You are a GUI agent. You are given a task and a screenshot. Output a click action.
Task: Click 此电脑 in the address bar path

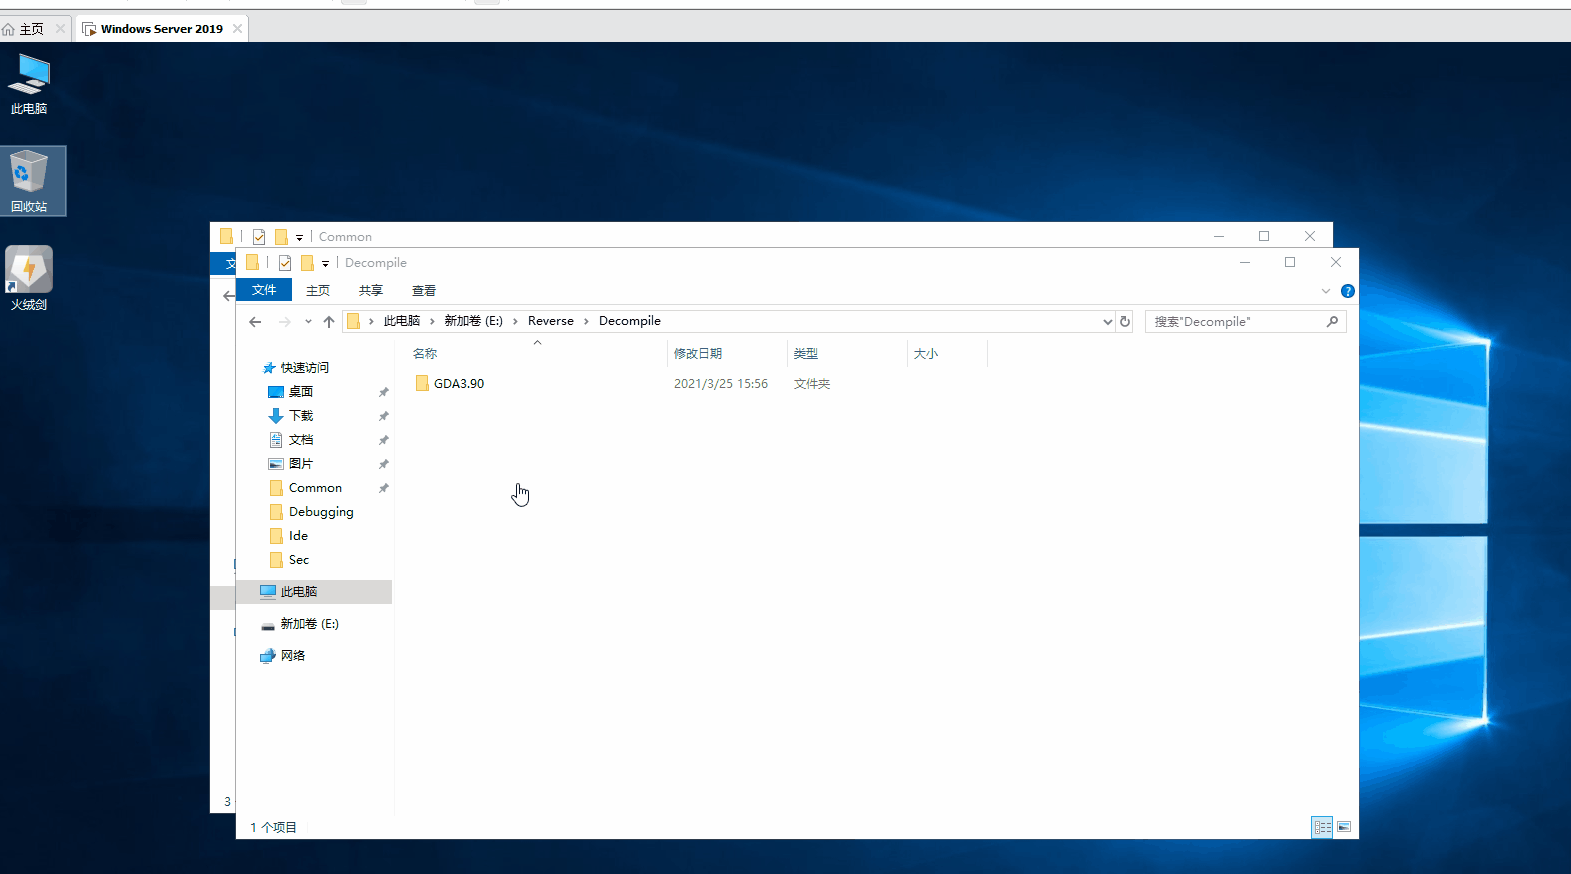[x=402, y=322]
